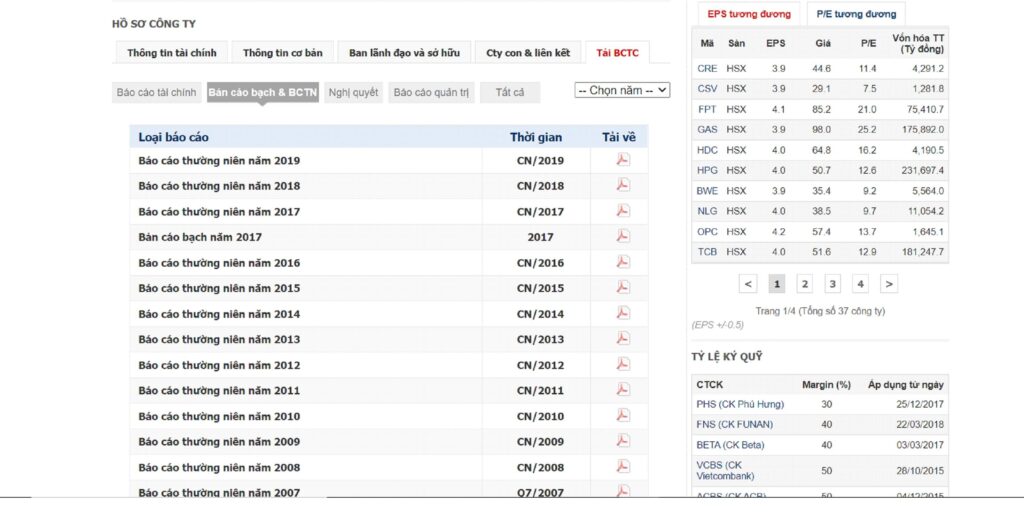Show Tất cả documents filter
The height and width of the screenshot is (520, 1024).
tap(509, 92)
